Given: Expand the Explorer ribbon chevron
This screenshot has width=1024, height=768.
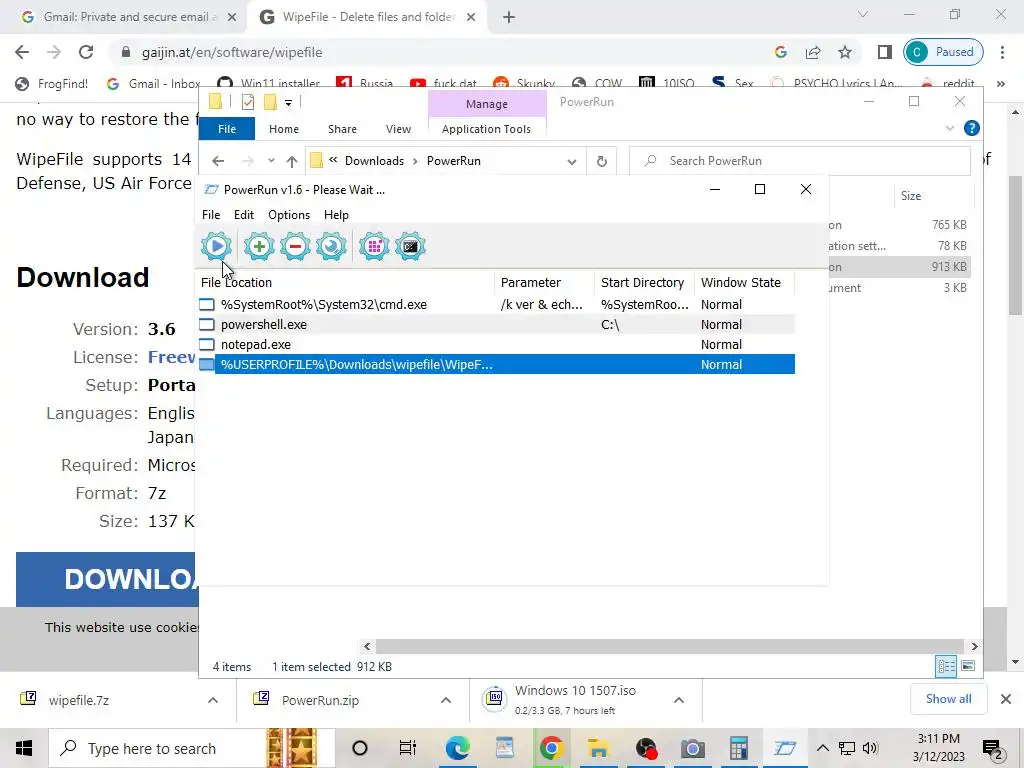Looking at the screenshot, I should pyautogui.click(x=950, y=129).
